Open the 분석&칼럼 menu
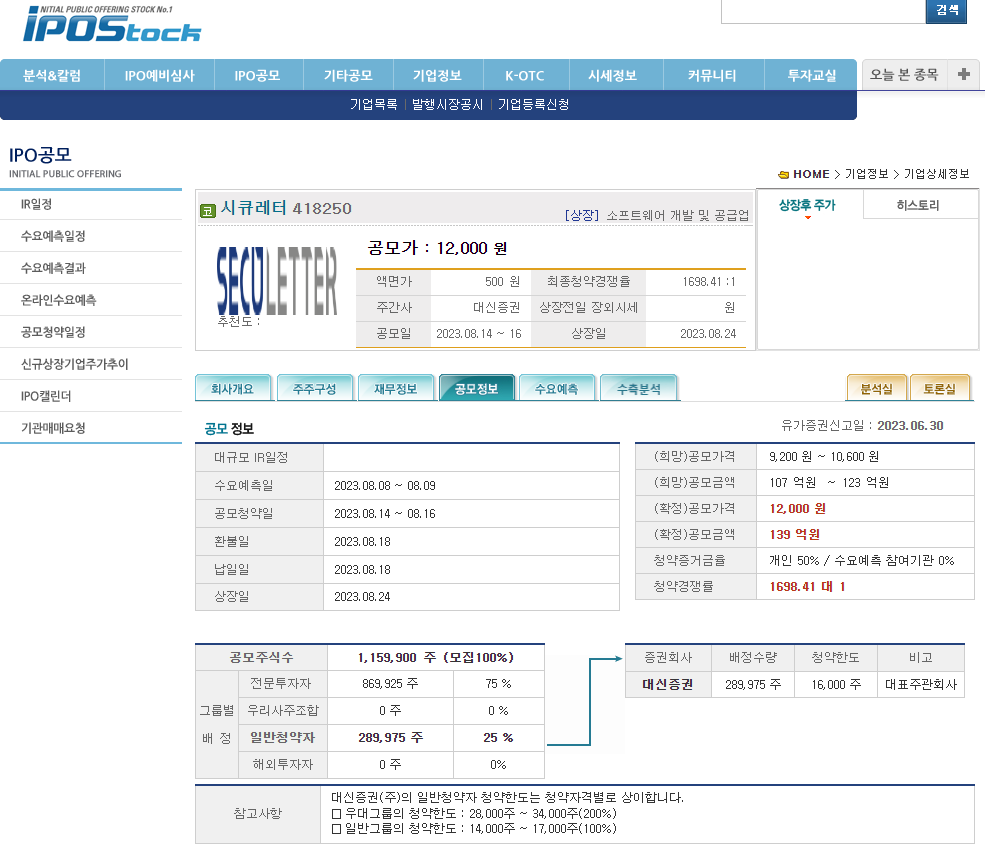985x851 pixels. [52, 75]
